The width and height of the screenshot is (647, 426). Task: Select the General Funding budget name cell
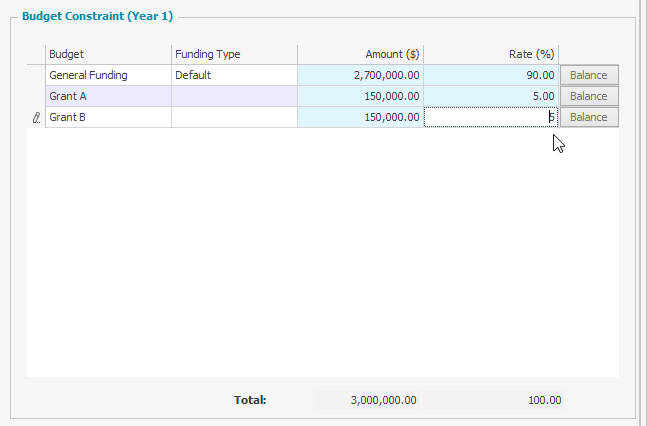(x=109, y=75)
